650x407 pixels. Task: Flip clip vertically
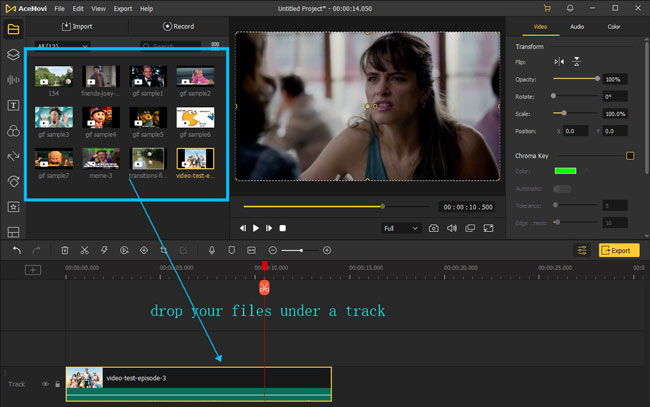point(577,62)
